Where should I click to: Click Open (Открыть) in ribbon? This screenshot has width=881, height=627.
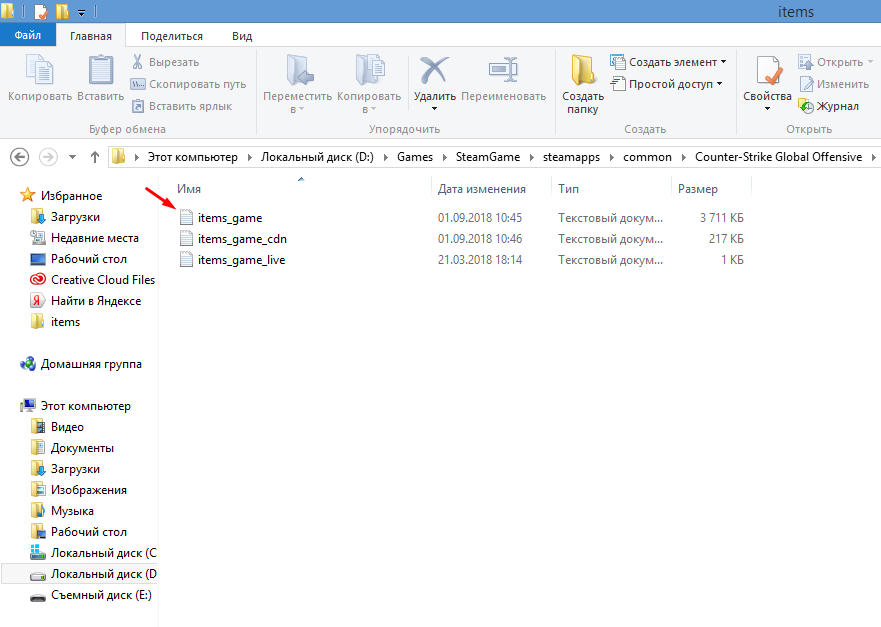click(x=835, y=62)
